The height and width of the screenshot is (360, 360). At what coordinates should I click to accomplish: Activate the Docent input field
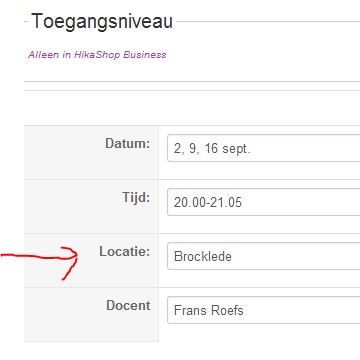click(x=263, y=310)
